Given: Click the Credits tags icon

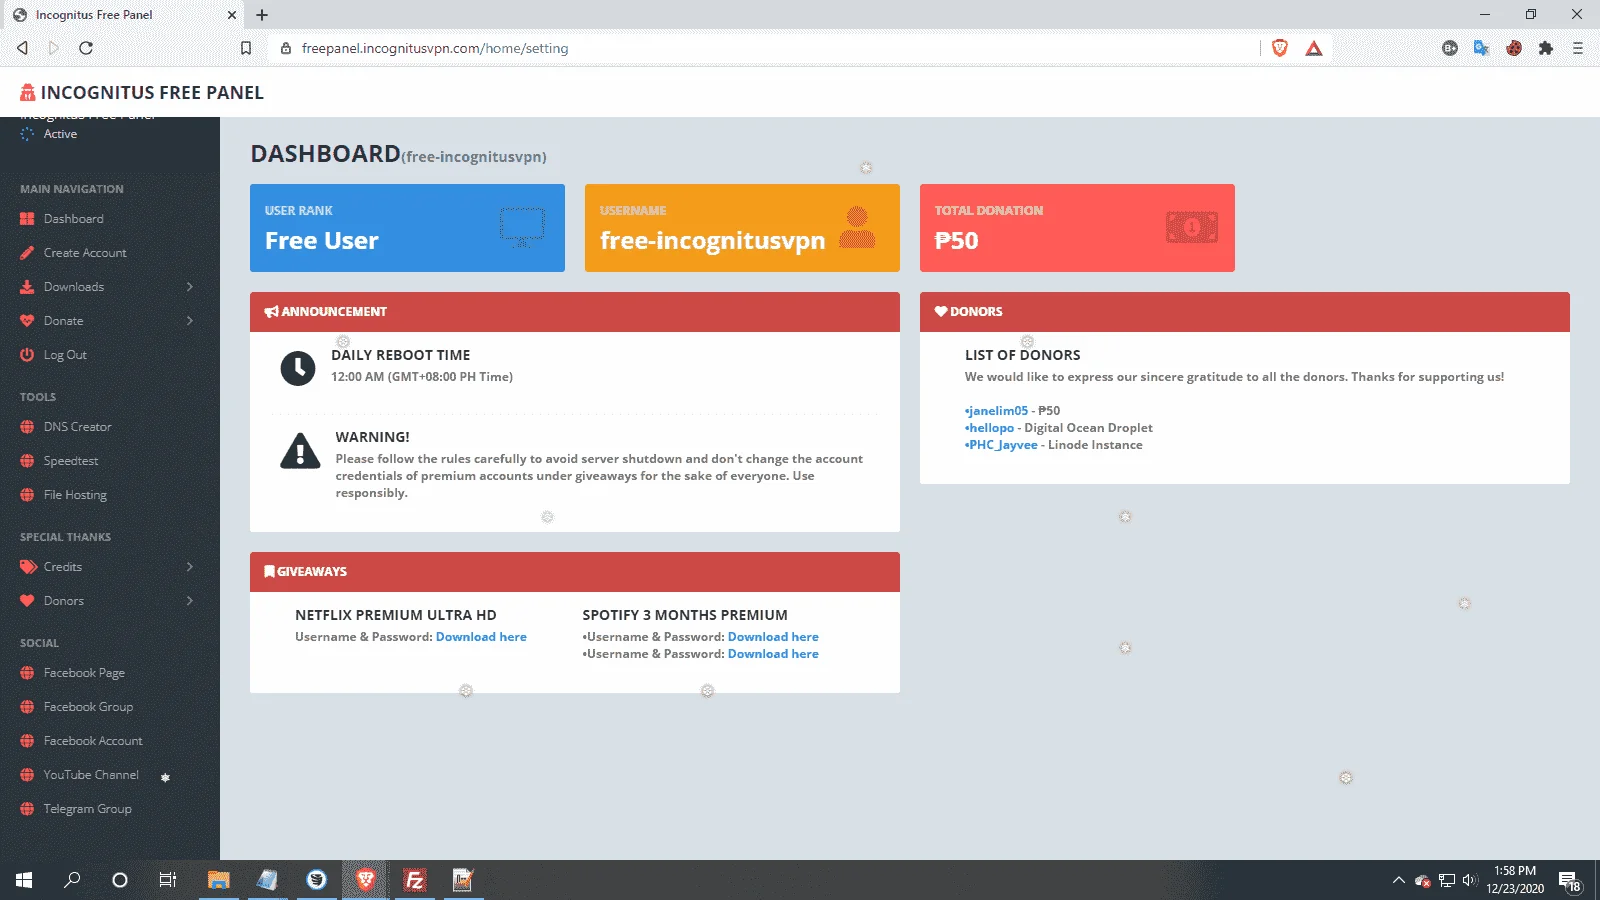Looking at the screenshot, I should [x=28, y=567].
